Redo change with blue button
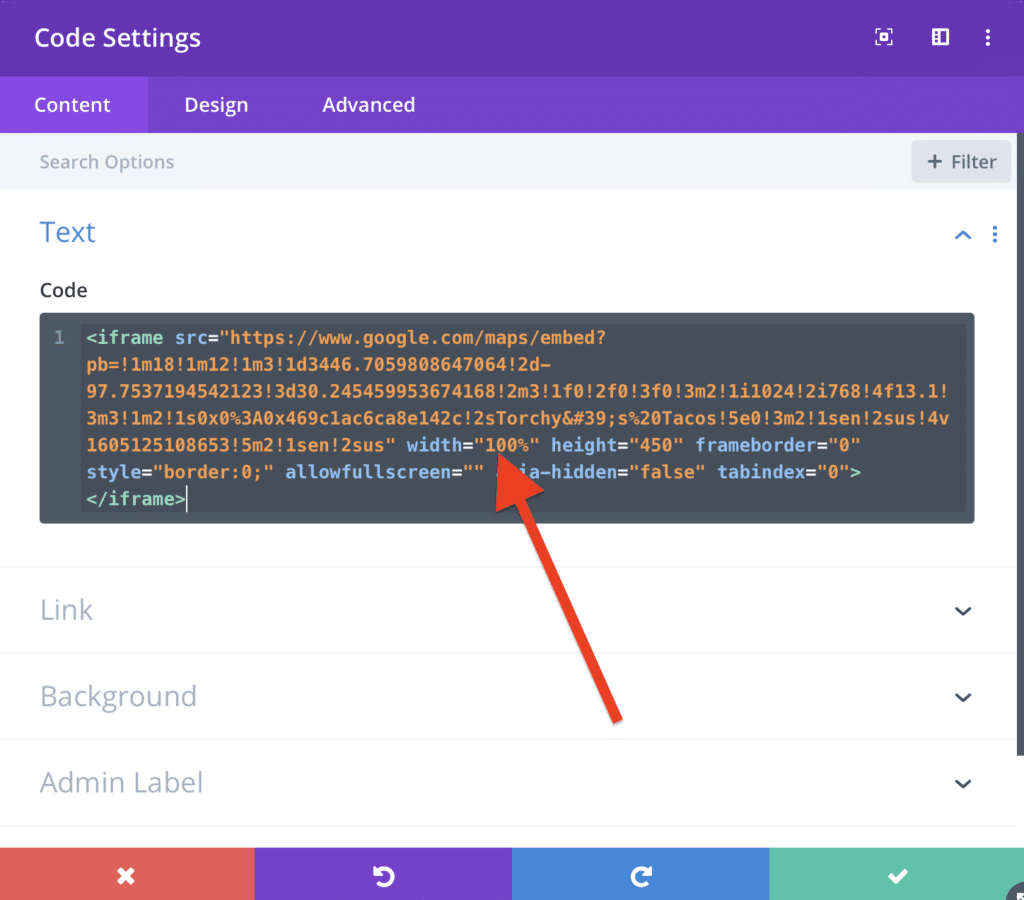The height and width of the screenshot is (900, 1024). (640, 875)
